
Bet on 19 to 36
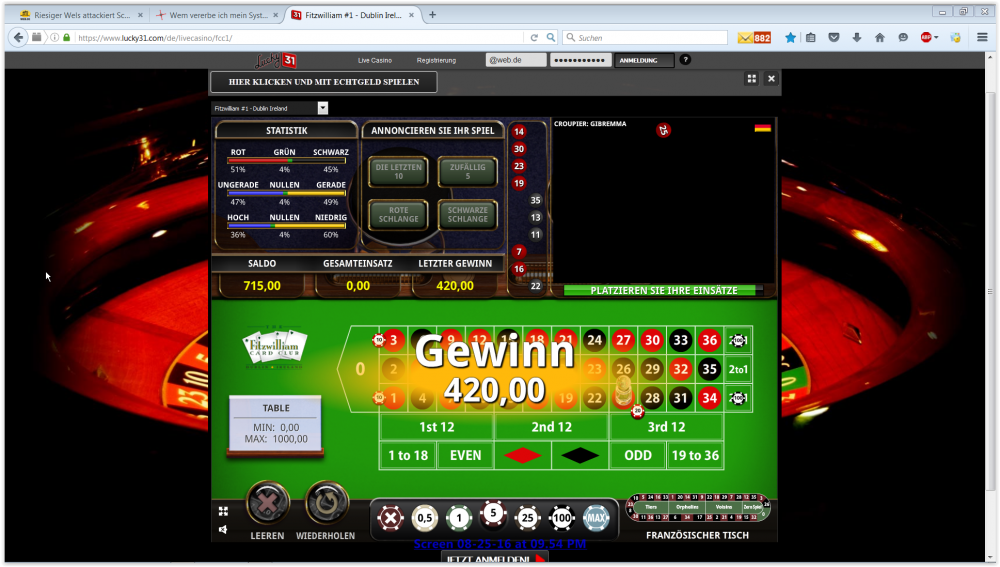pyautogui.click(x=695, y=455)
